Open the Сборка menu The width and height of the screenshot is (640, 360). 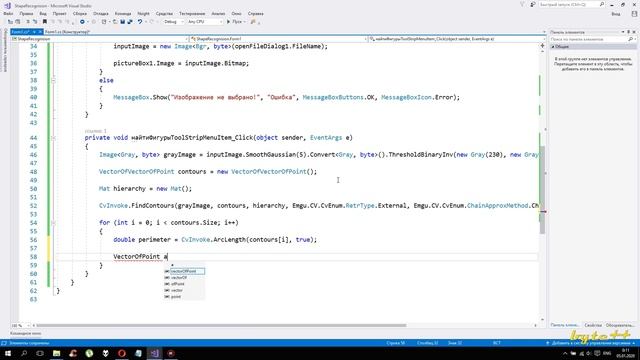tap(80, 13)
